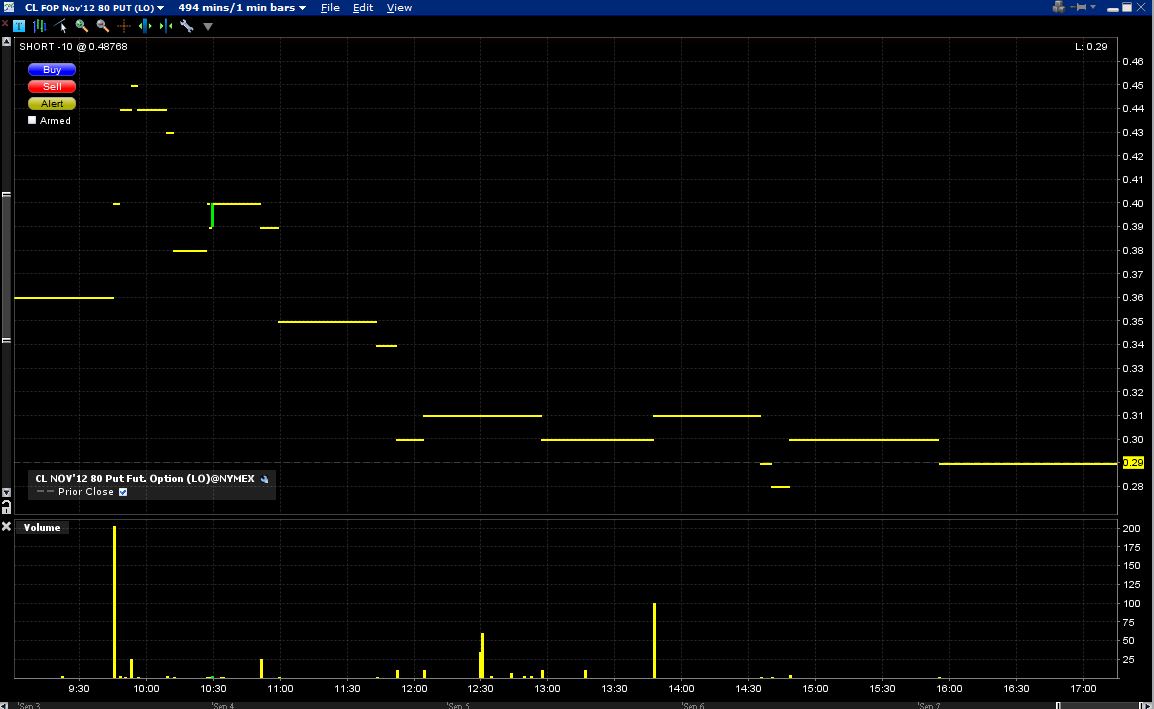Click the zoom in magnifier icon

coord(82,26)
